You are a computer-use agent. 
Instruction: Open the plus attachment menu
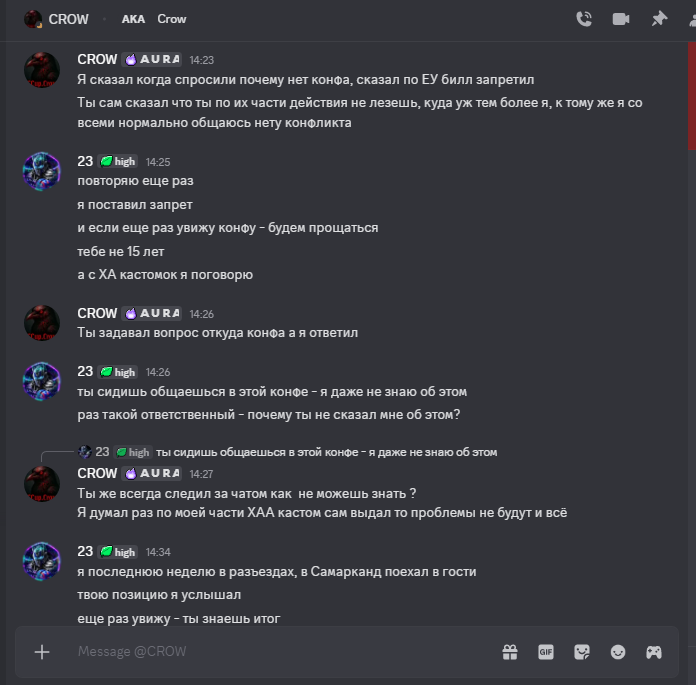(x=42, y=652)
